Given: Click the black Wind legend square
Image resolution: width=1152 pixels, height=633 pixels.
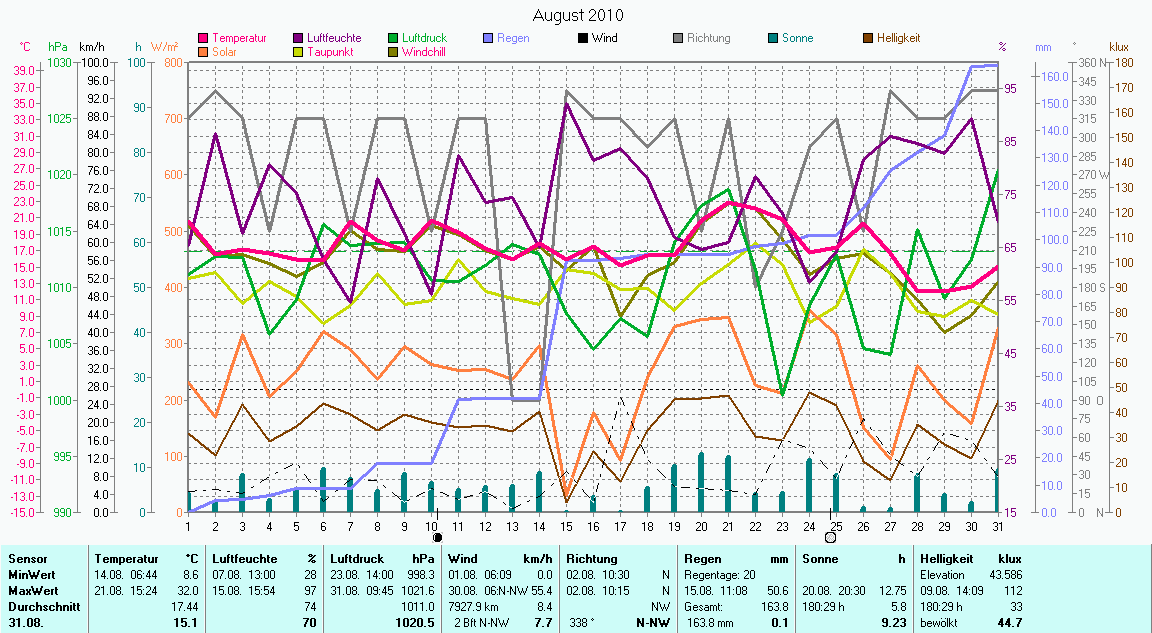Looking at the screenshot, I should pyautogui.click(x=583, y=38).
